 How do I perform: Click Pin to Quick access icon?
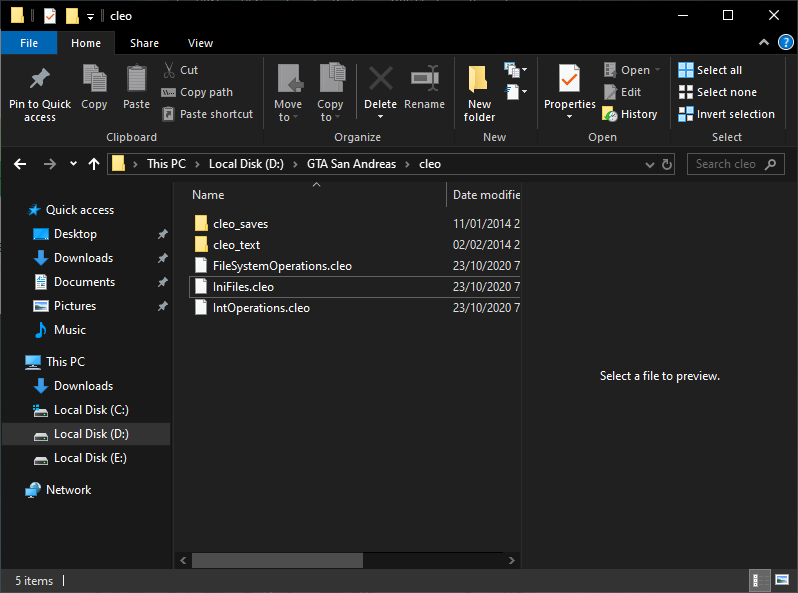click(x=40, y=79)
